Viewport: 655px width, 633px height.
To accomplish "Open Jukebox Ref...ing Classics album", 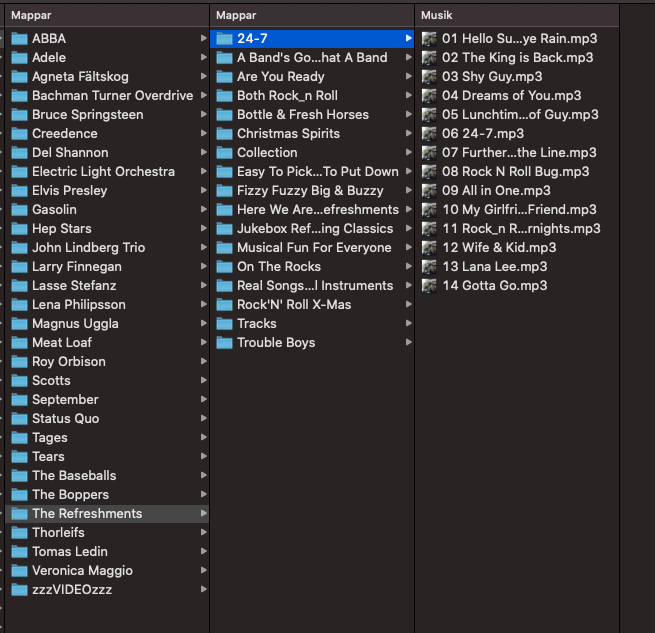I will (x=312, y=229).
